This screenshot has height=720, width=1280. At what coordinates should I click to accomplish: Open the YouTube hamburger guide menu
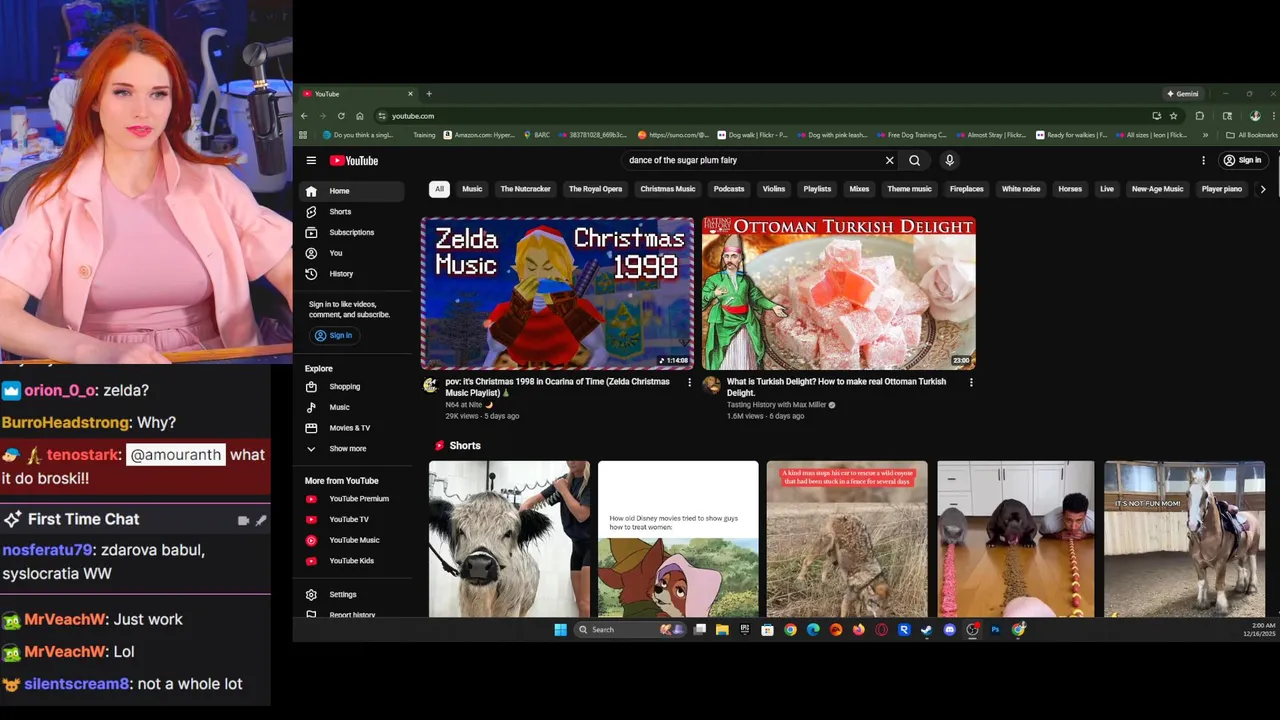tap(311, 160)
